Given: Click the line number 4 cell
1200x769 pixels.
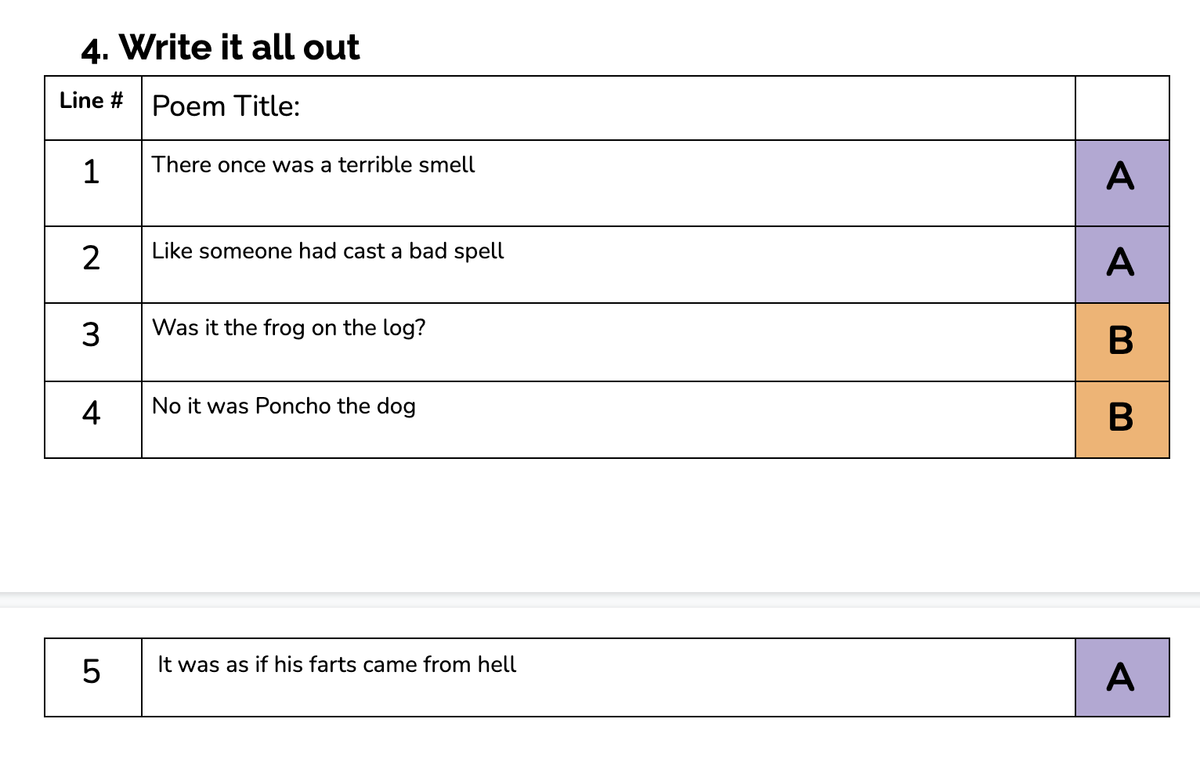Looking at the screenshot, I should click(x=93, y=419).
